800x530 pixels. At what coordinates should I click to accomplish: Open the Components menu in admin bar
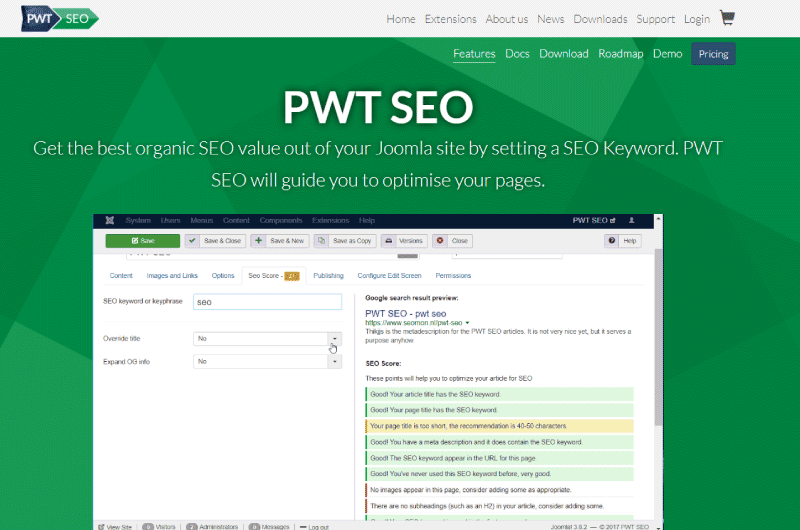(281, 220)
